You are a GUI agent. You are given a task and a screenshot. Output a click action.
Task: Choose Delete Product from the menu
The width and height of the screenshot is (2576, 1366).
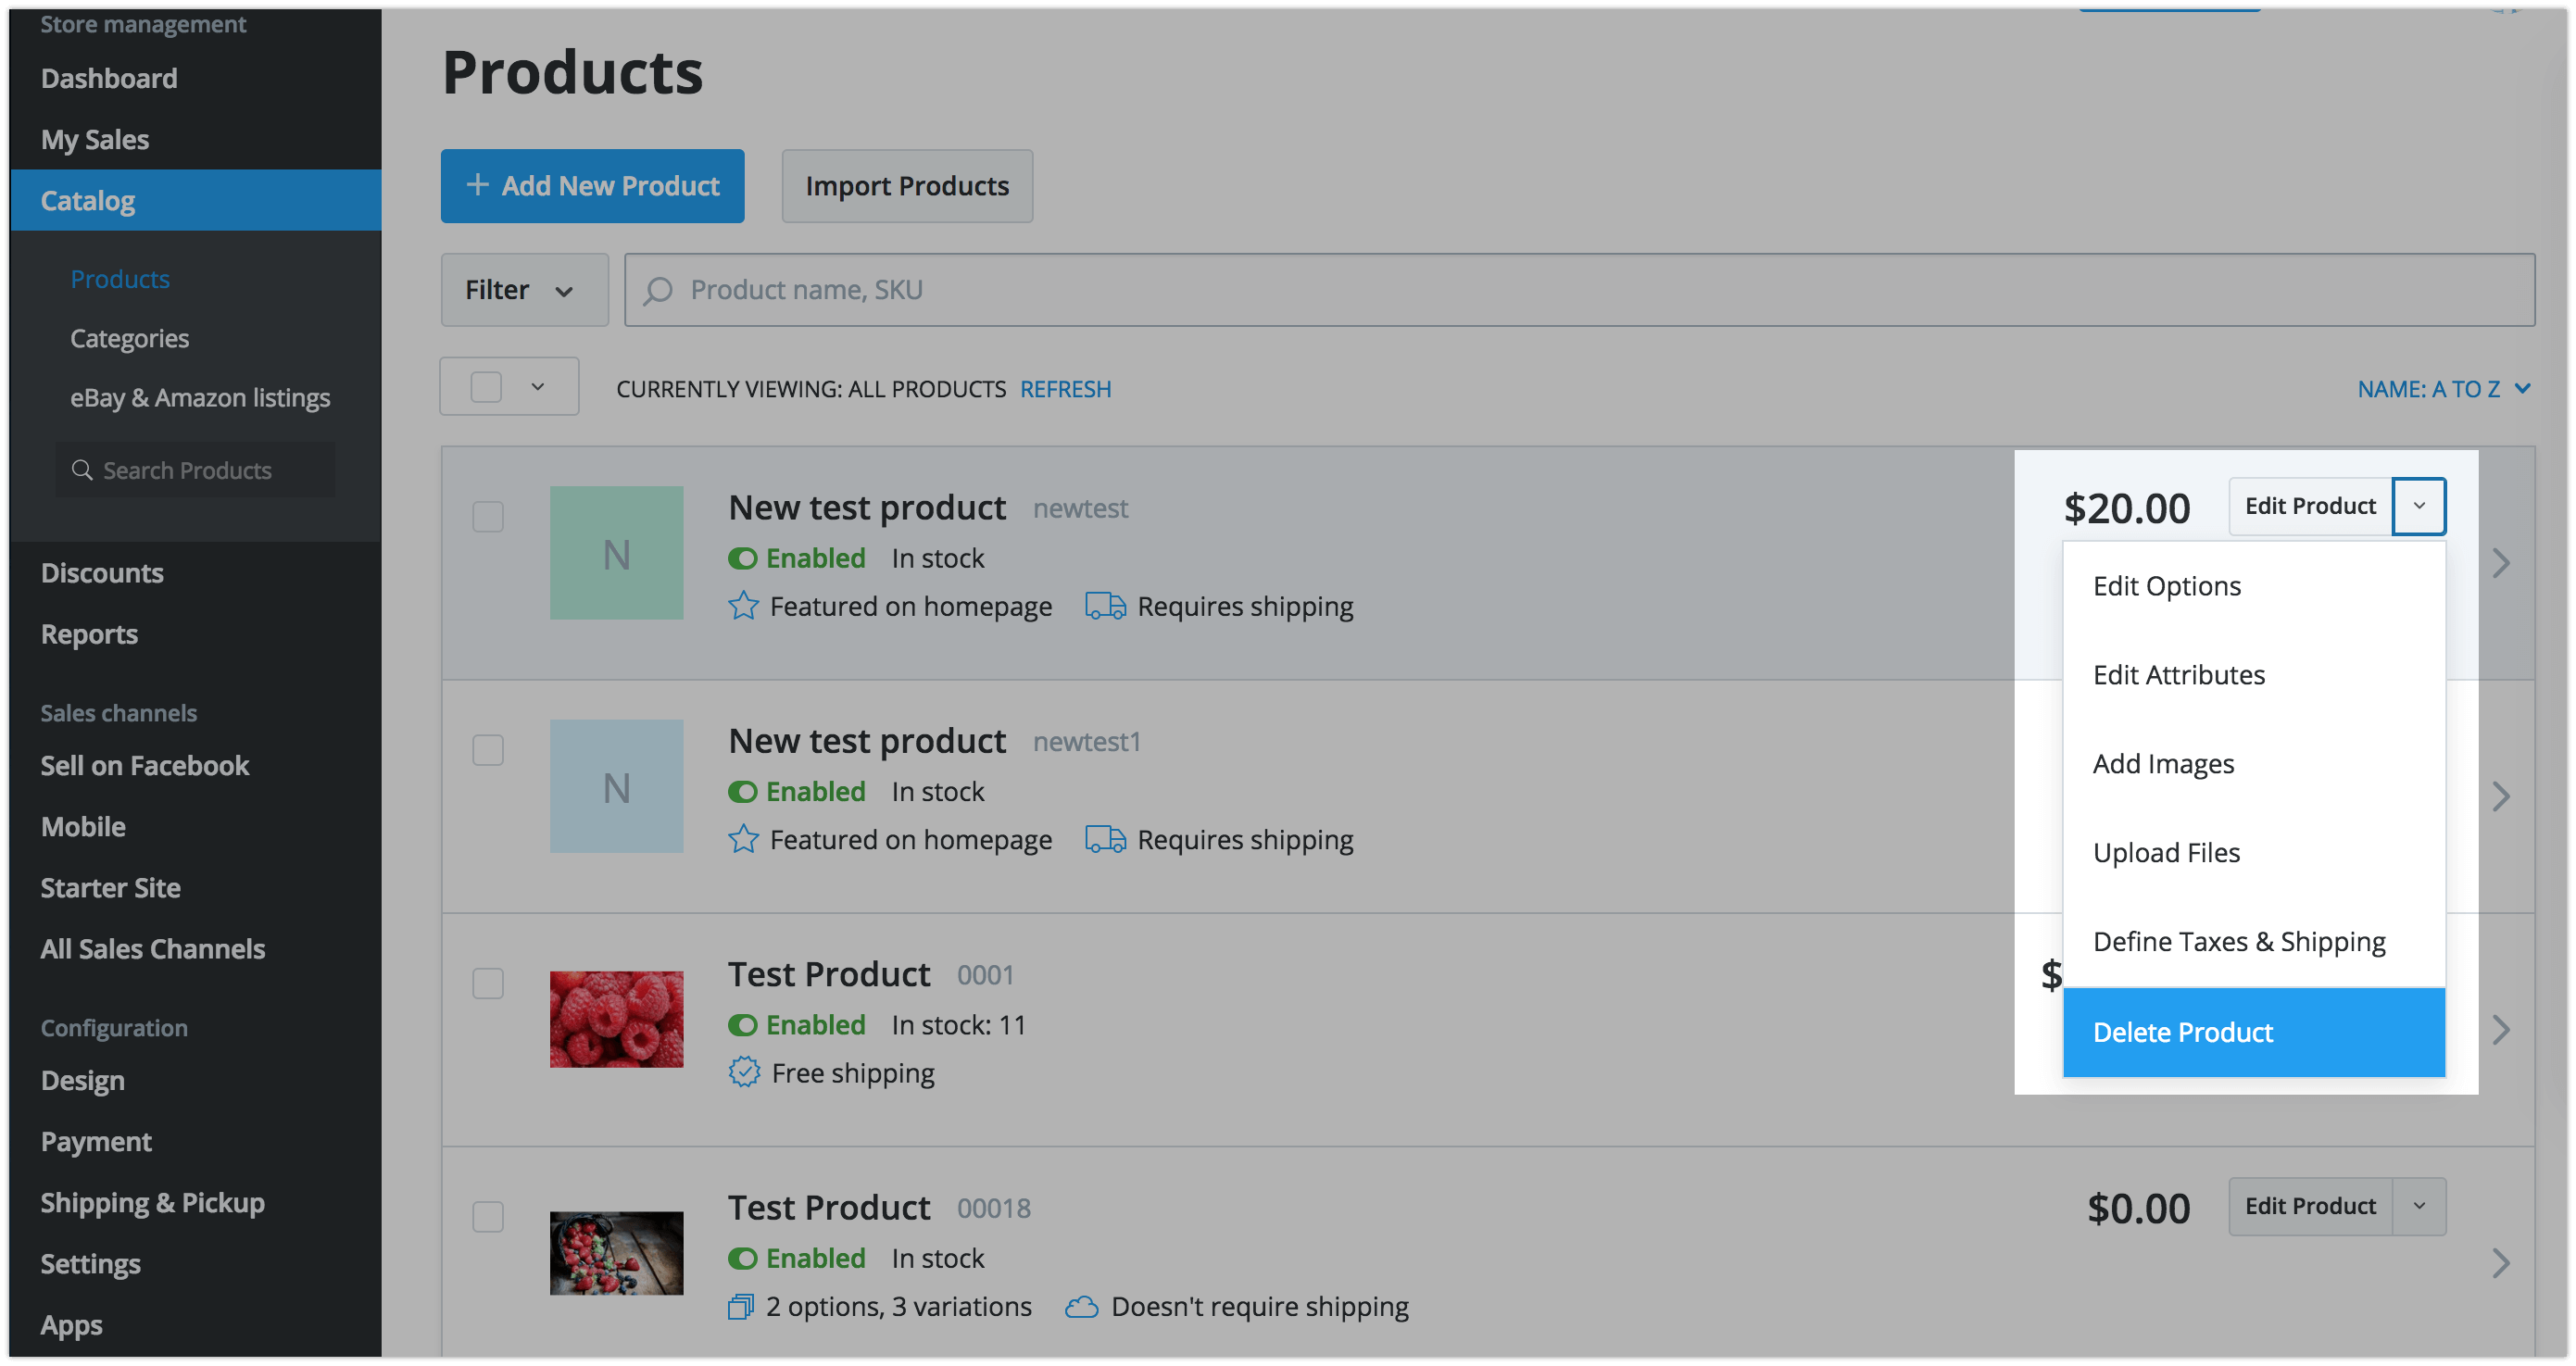point(2253,1032)
